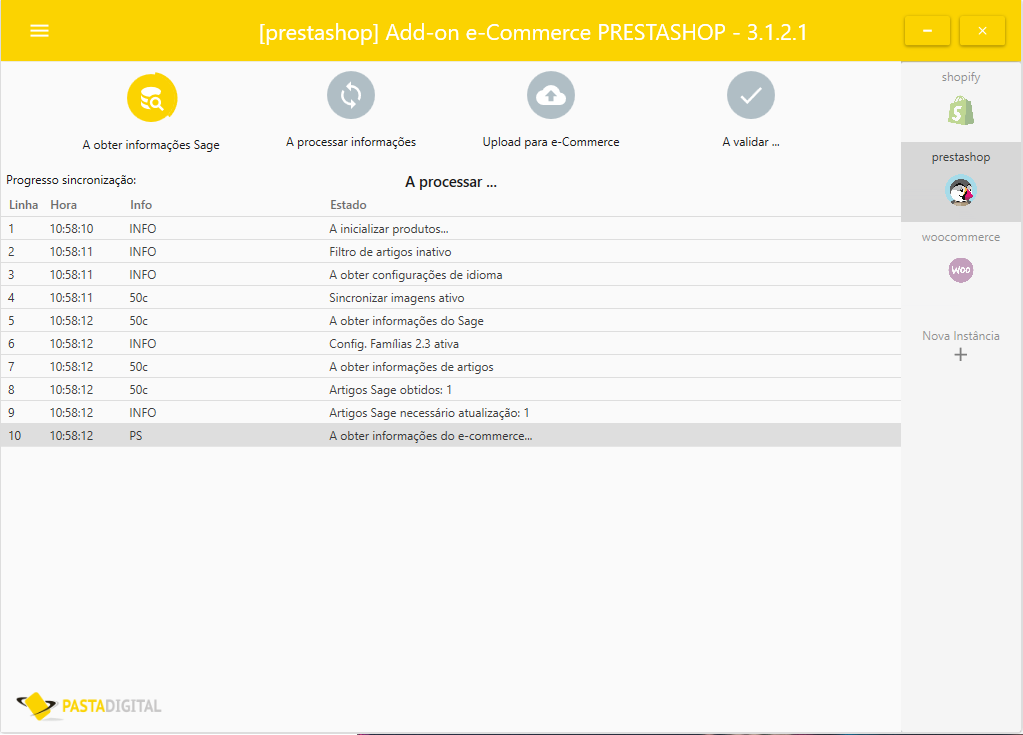The width and height of the screenshot is (1023, 735).
Task: Select log row 'A inicializar produtos...'
Action: 451,229
